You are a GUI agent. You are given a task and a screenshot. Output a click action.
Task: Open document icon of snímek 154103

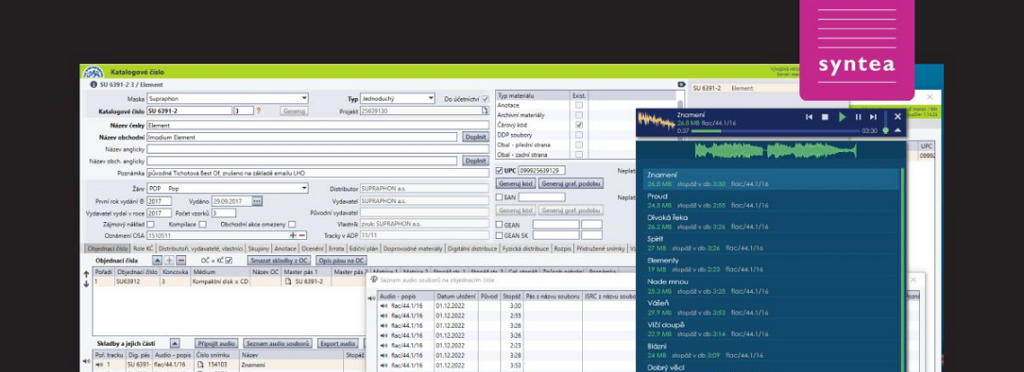(201, 365)
